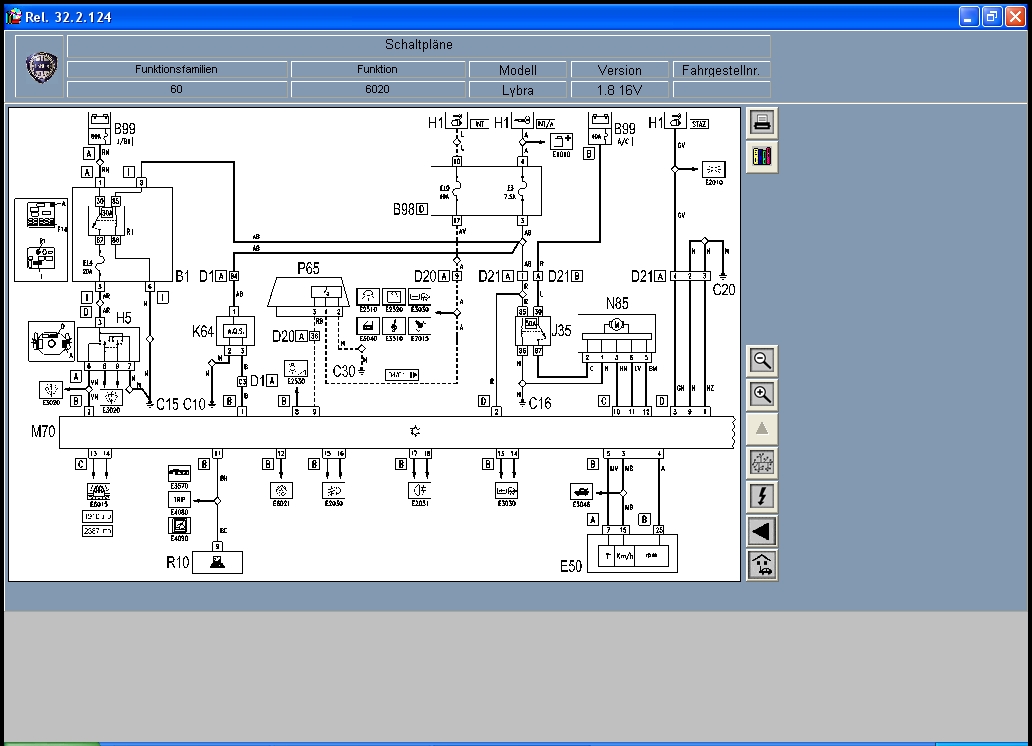Print the wiring diagram
Viewport: 1032px width, 746px height.
click(x=762, y=123)
